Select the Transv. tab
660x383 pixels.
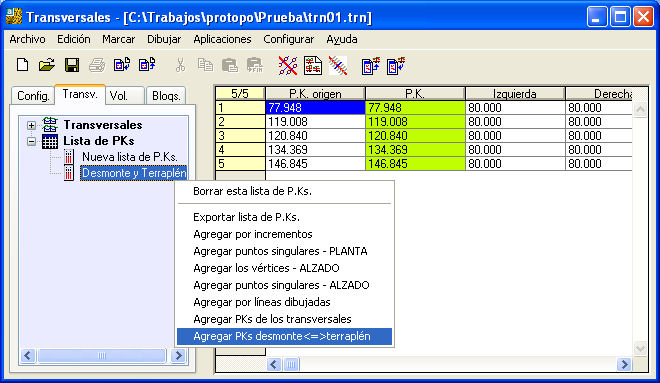click(x=80, y=94)
